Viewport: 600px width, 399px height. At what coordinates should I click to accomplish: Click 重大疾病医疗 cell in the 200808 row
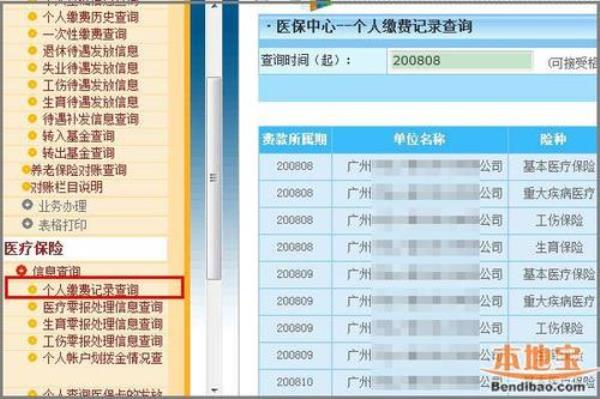coord(559,193)
